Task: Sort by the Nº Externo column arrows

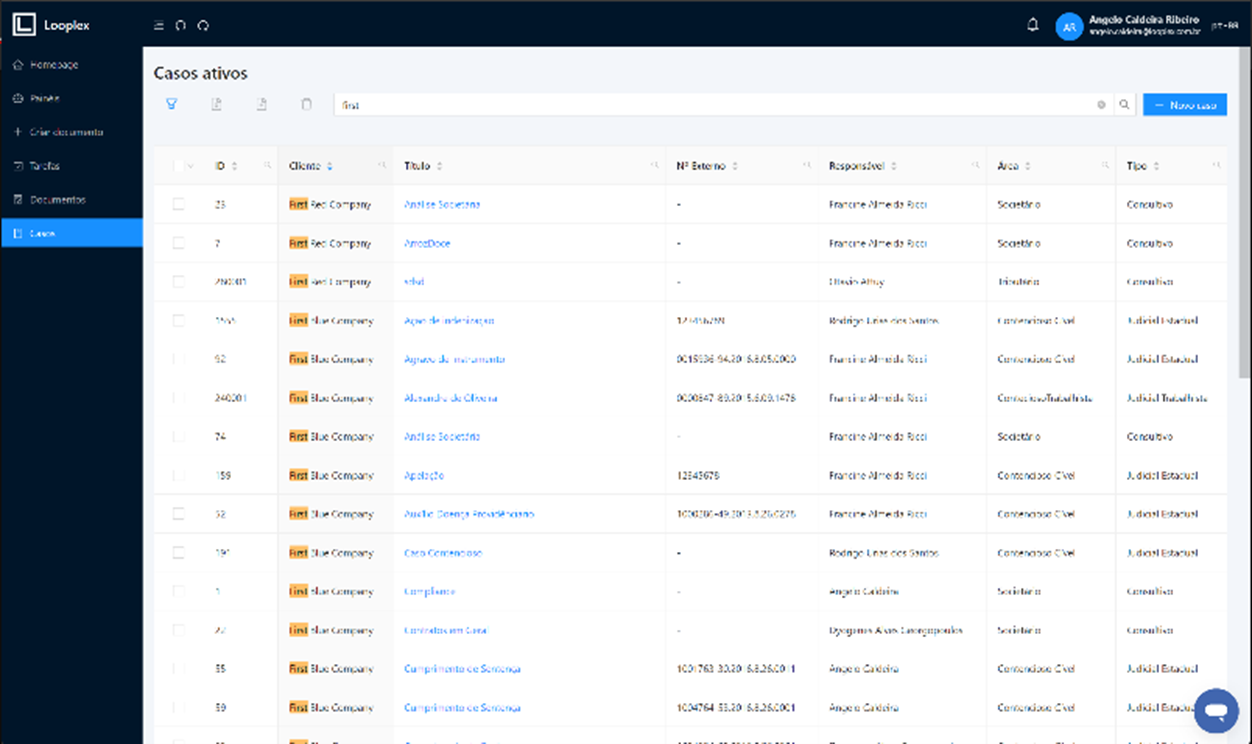Action: click(734, 166)
